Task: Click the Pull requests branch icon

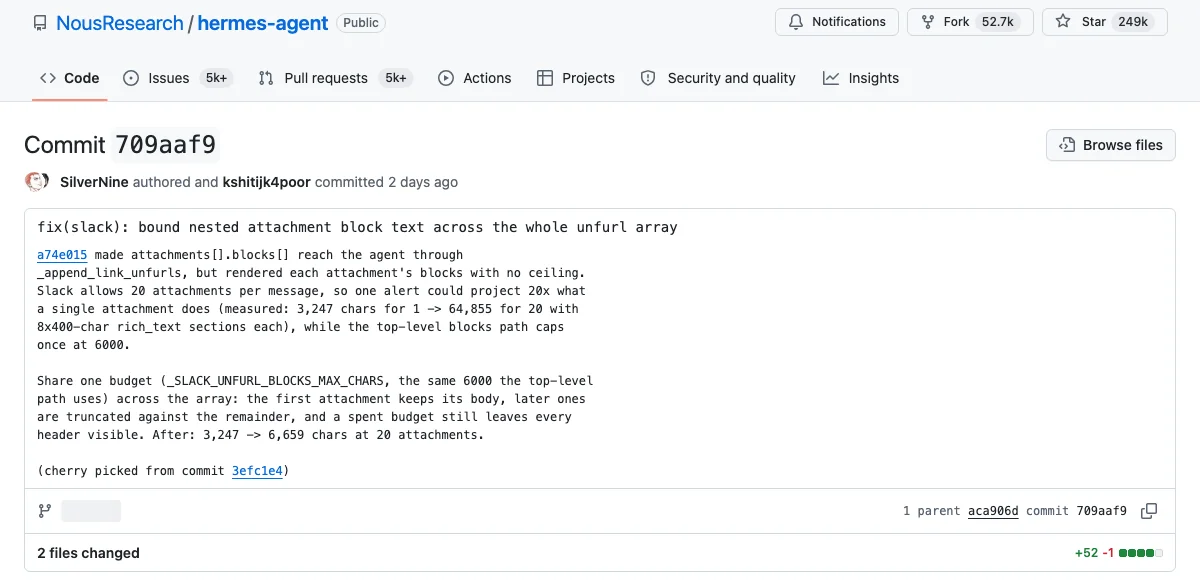Action: tap(266, 78)
